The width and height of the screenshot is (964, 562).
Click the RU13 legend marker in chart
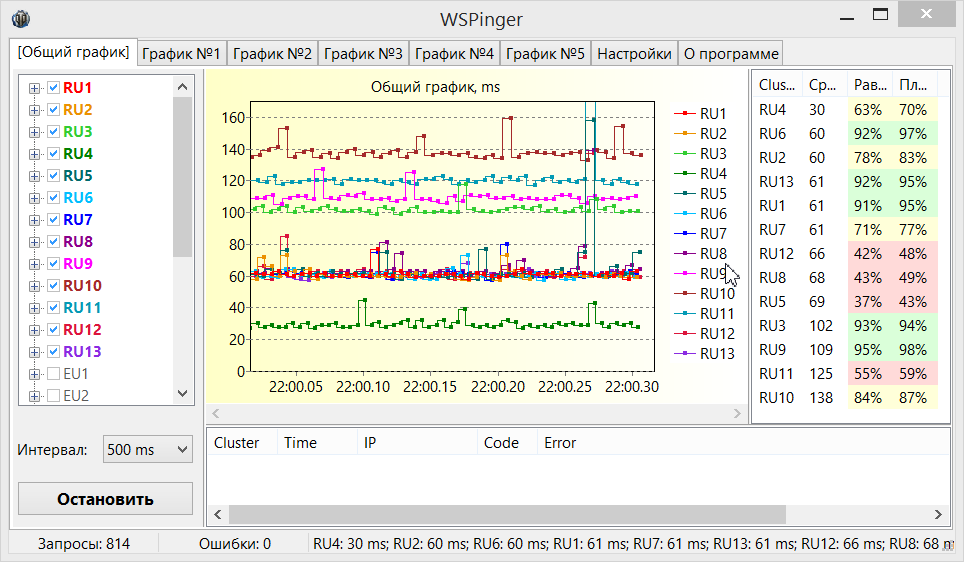point(685,354)
